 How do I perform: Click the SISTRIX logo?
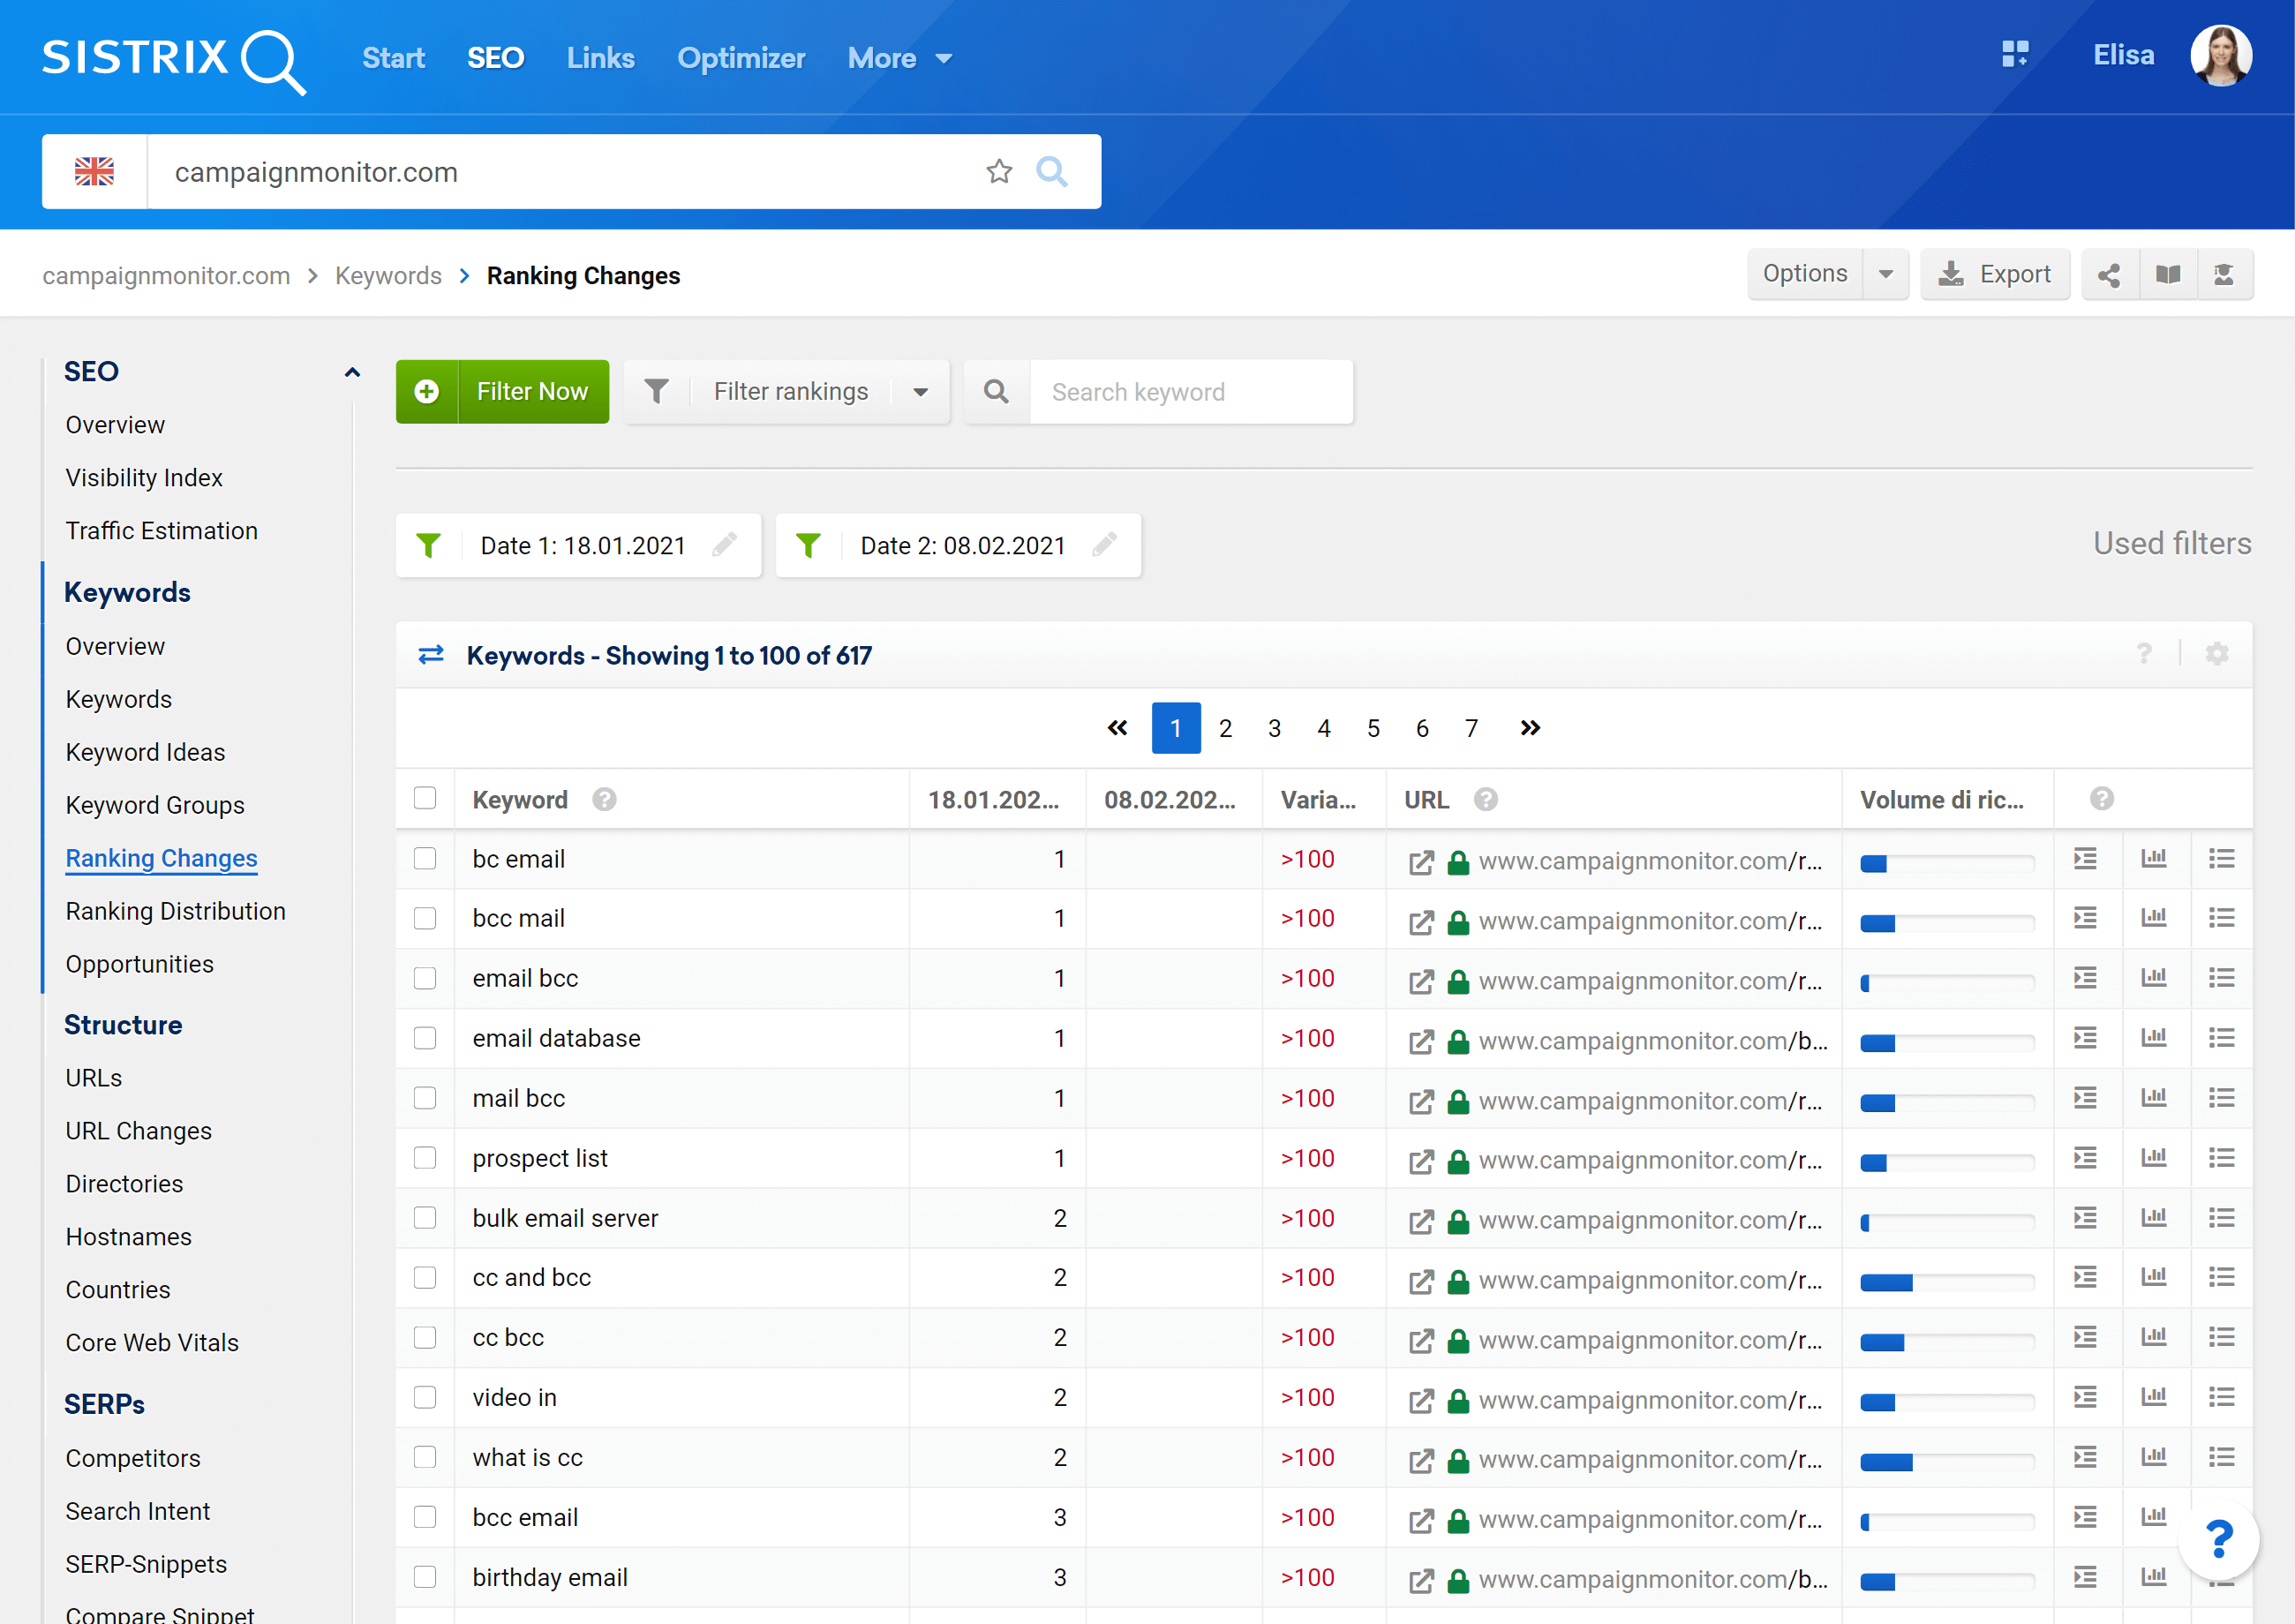coord(173,60)
